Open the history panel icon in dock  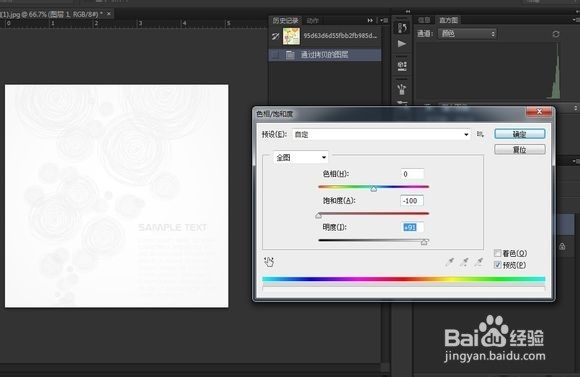402,27
